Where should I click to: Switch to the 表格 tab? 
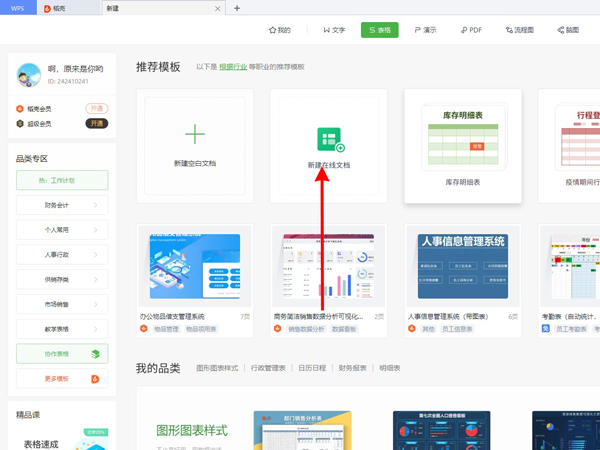379,30
